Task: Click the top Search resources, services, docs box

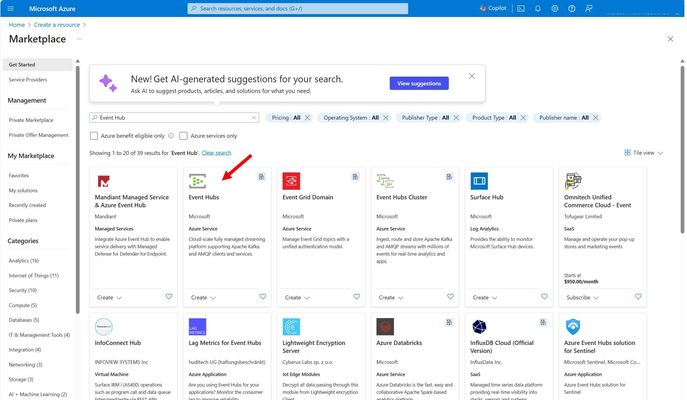Action: [298, 8]
